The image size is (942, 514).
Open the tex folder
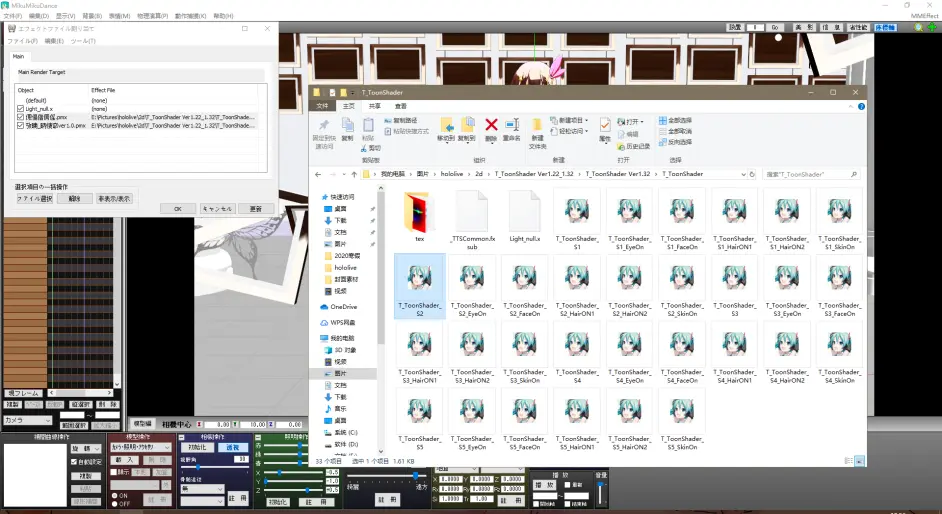(x=419, y=217)
